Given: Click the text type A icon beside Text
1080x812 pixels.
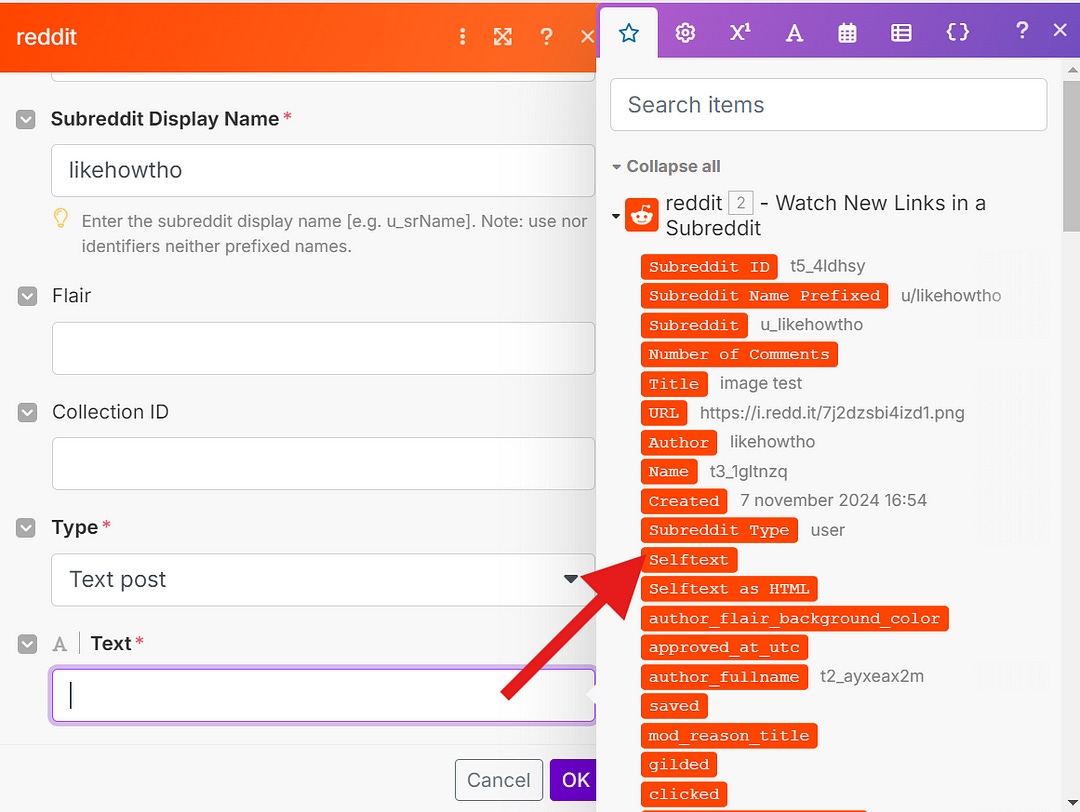Looking at the screenshot, I should 60,644.
